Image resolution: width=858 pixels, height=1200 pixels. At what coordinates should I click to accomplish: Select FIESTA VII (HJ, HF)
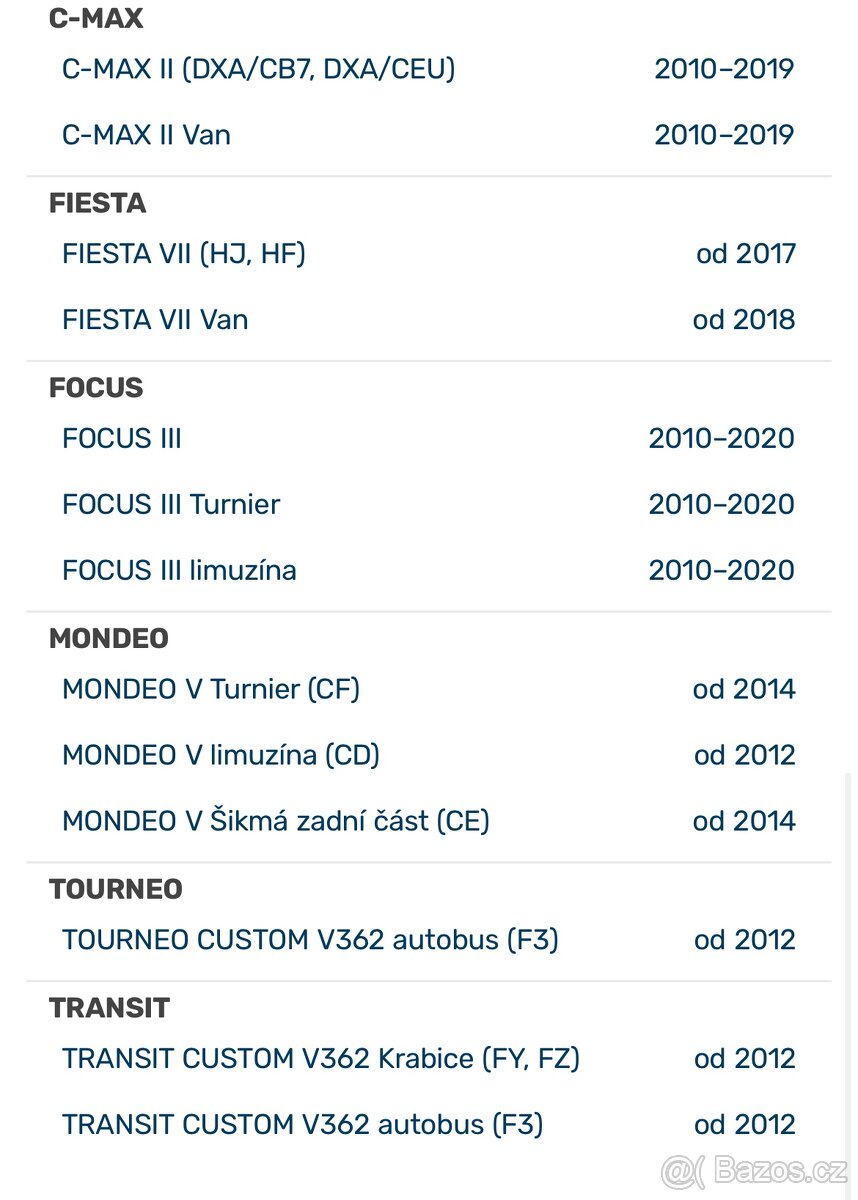[183, 254]
